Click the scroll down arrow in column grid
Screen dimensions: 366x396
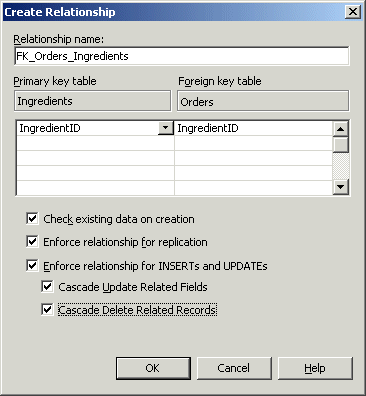tap(340, 187)
